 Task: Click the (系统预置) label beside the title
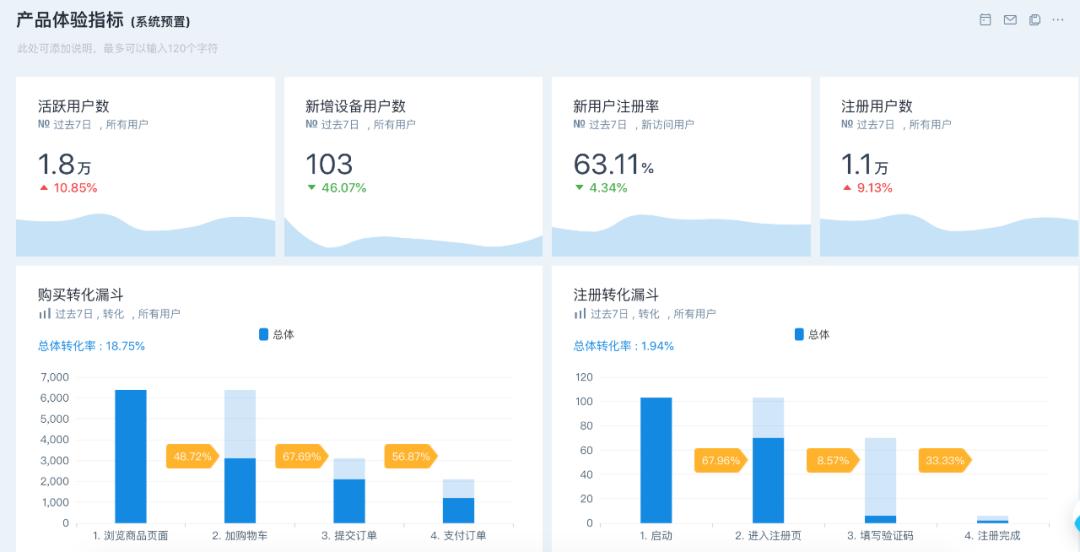[x=160, y=22]
